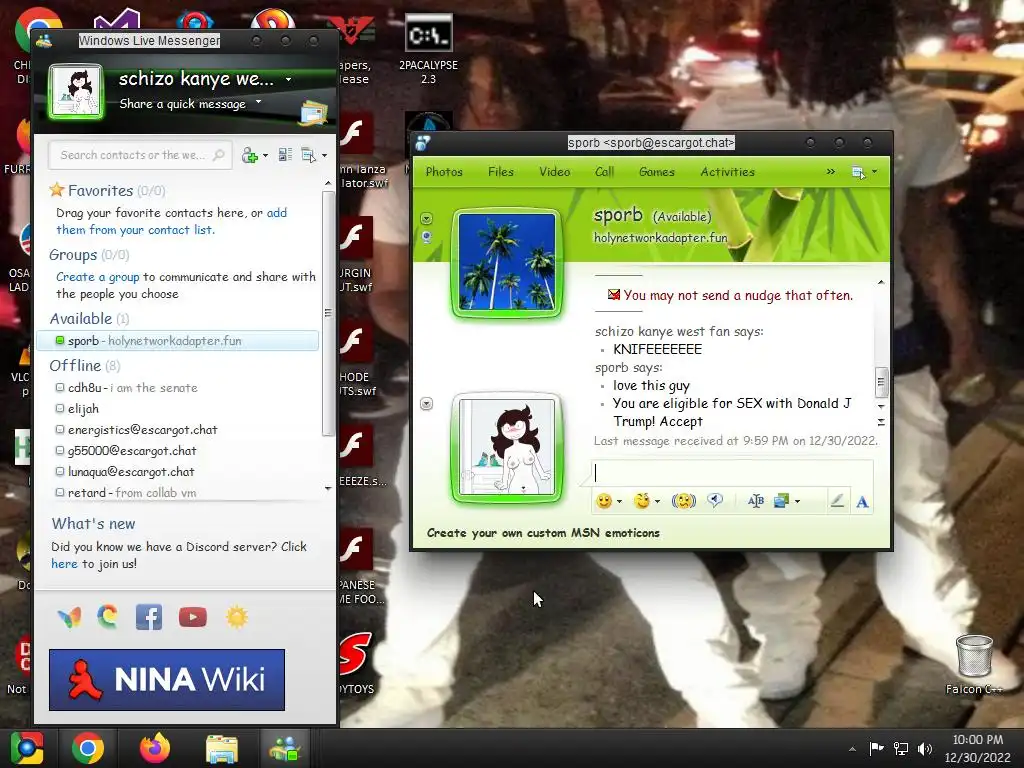Open the add contact dropdown arrow
Viewport: 1024px width, 768px height.
tap(265, 155)
